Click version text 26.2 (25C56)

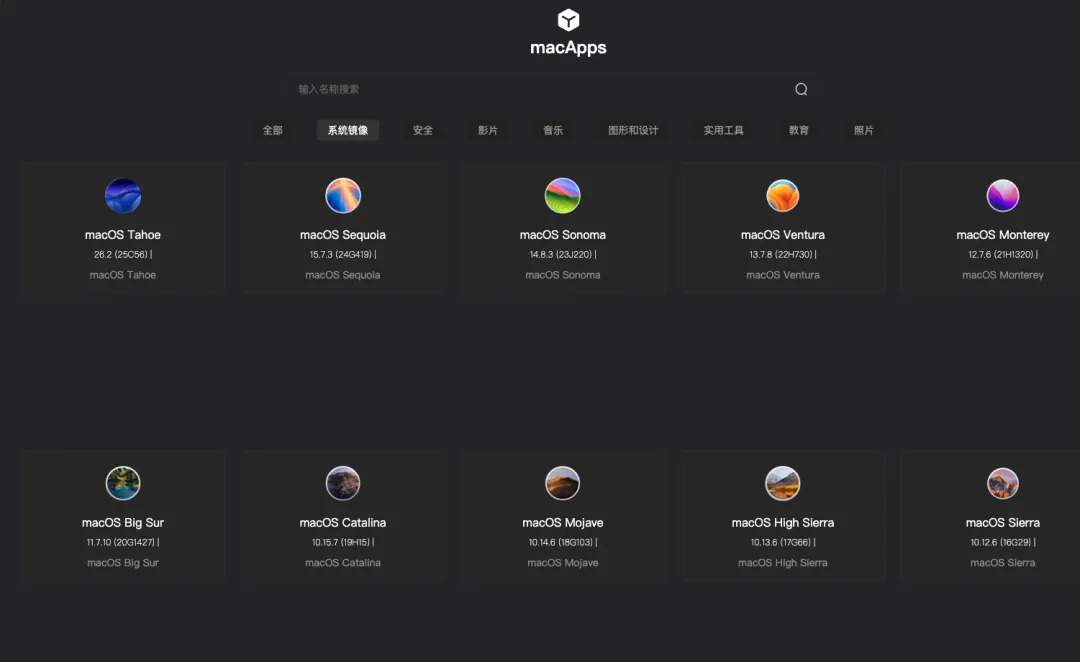pos(121,254)
